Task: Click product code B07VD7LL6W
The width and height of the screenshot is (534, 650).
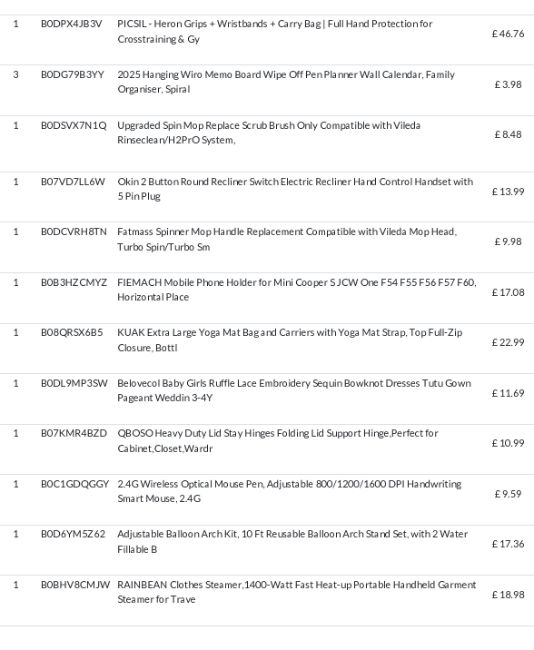Action: [x=73, y=182]
